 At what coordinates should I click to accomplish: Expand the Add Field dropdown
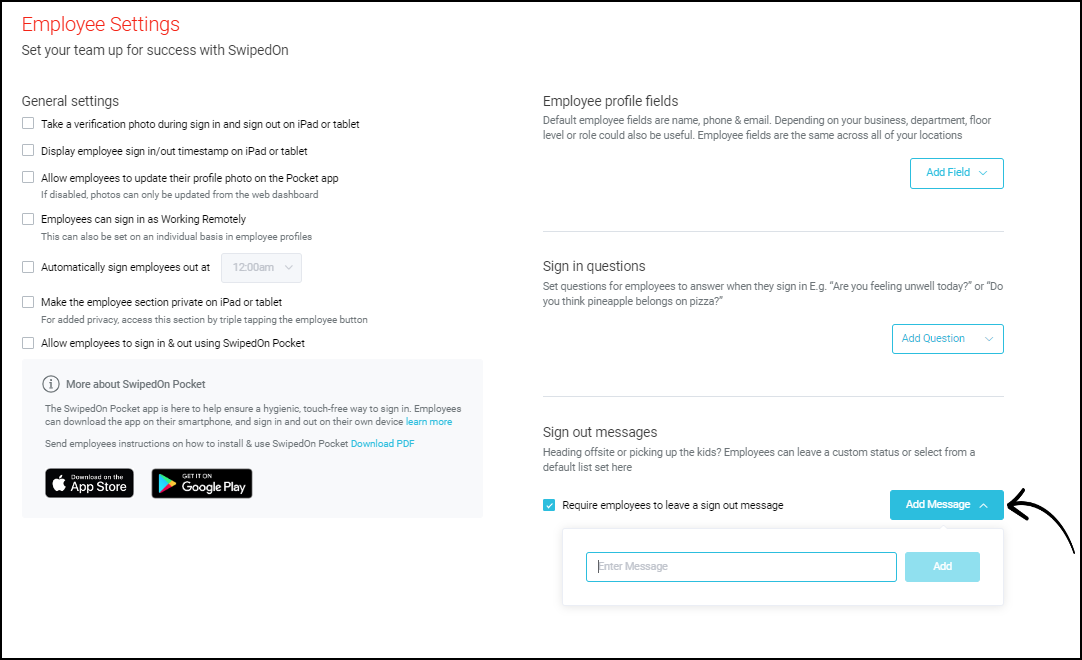956,173
